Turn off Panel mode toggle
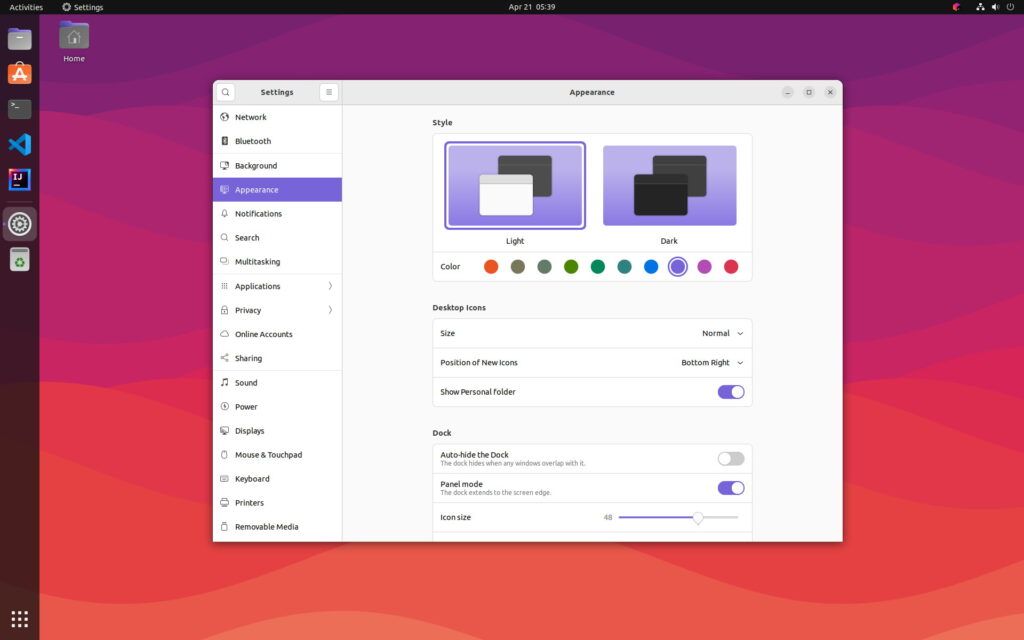The height and width of the screenshot is (640, 1024). click(x=730, y=488)
